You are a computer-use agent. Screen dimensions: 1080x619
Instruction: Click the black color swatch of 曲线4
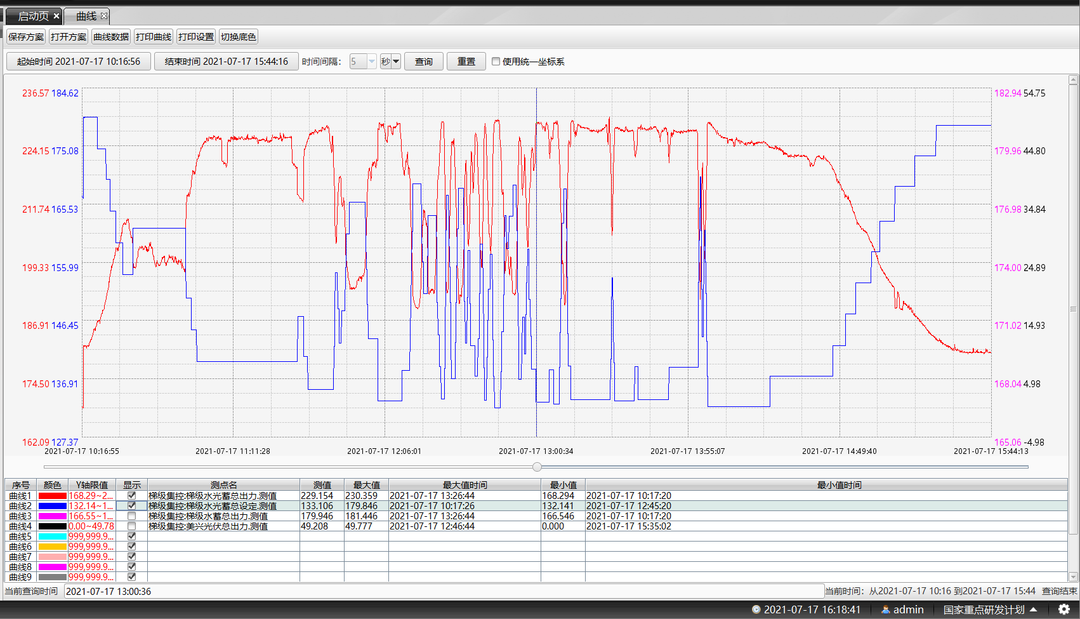[52, 526]
